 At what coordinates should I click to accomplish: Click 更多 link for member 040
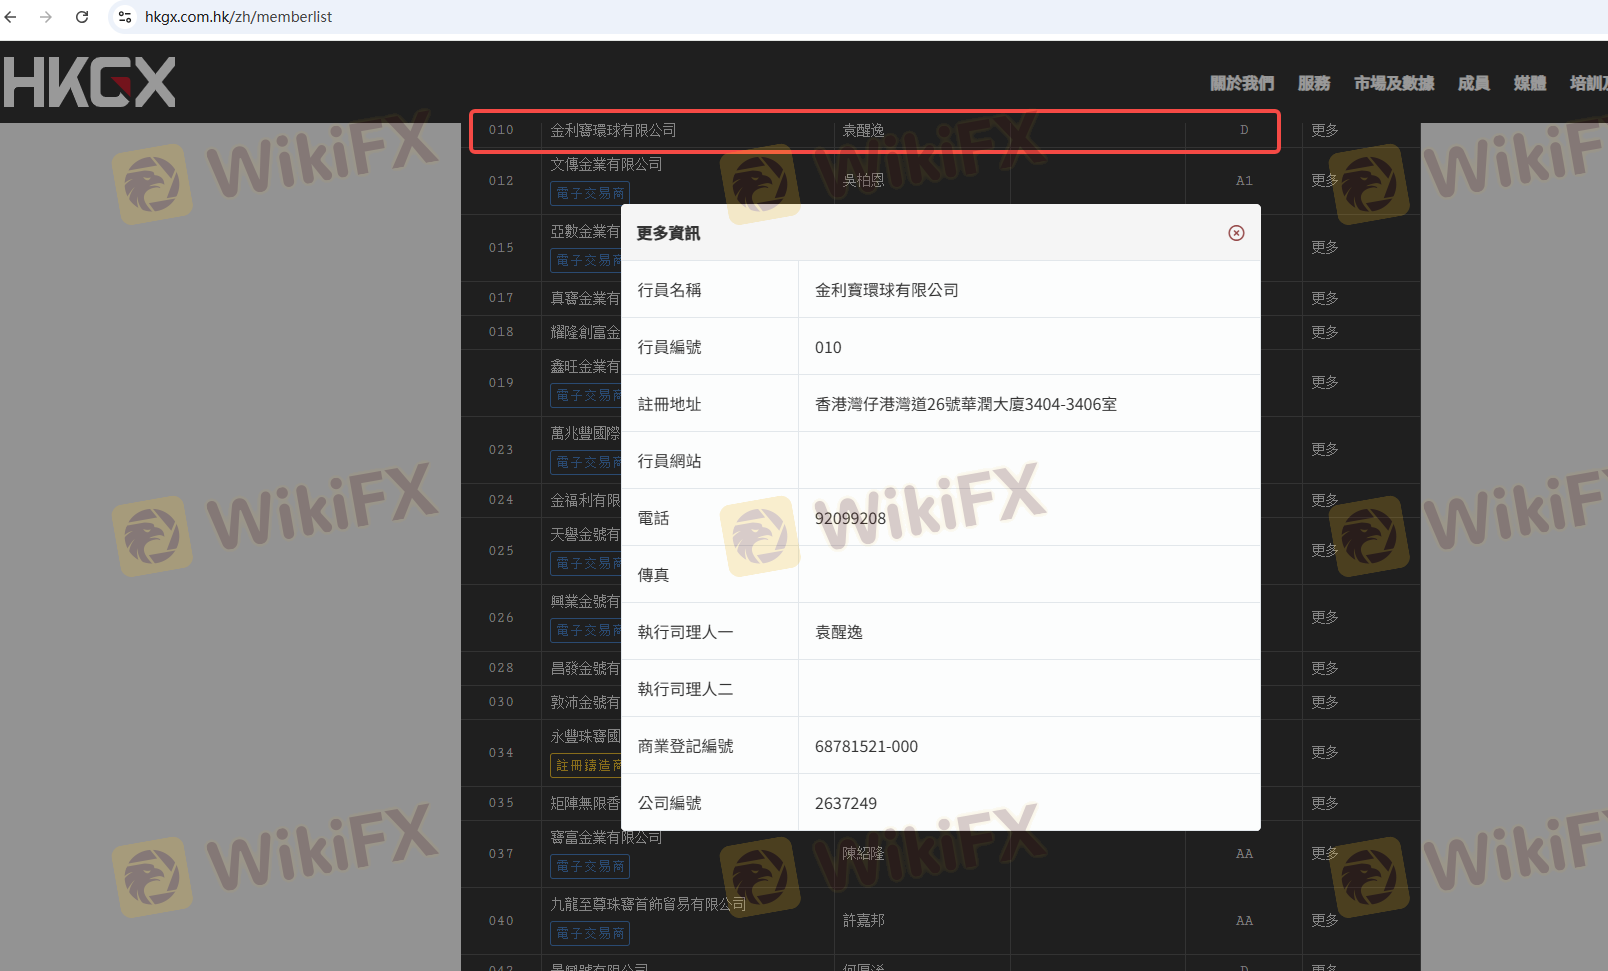pos(1325,921)
